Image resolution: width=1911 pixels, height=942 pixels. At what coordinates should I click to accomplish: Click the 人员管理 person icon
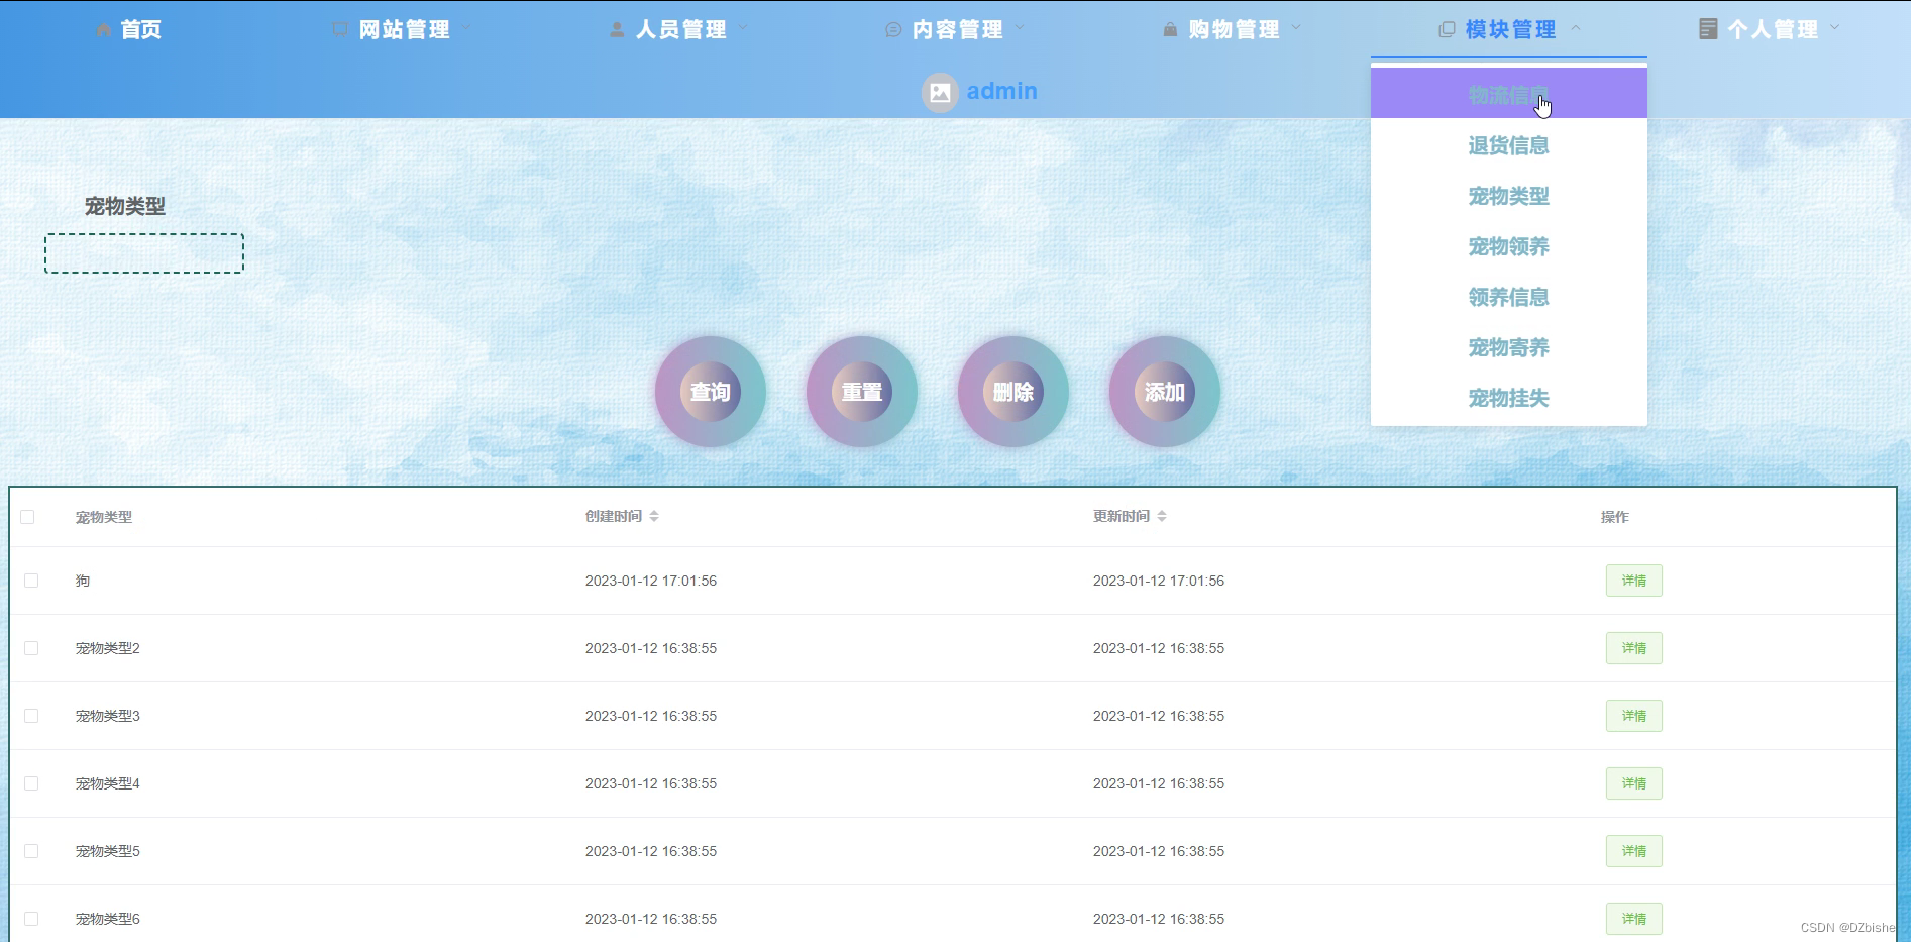pyautogui.click(x=616, y=29)
